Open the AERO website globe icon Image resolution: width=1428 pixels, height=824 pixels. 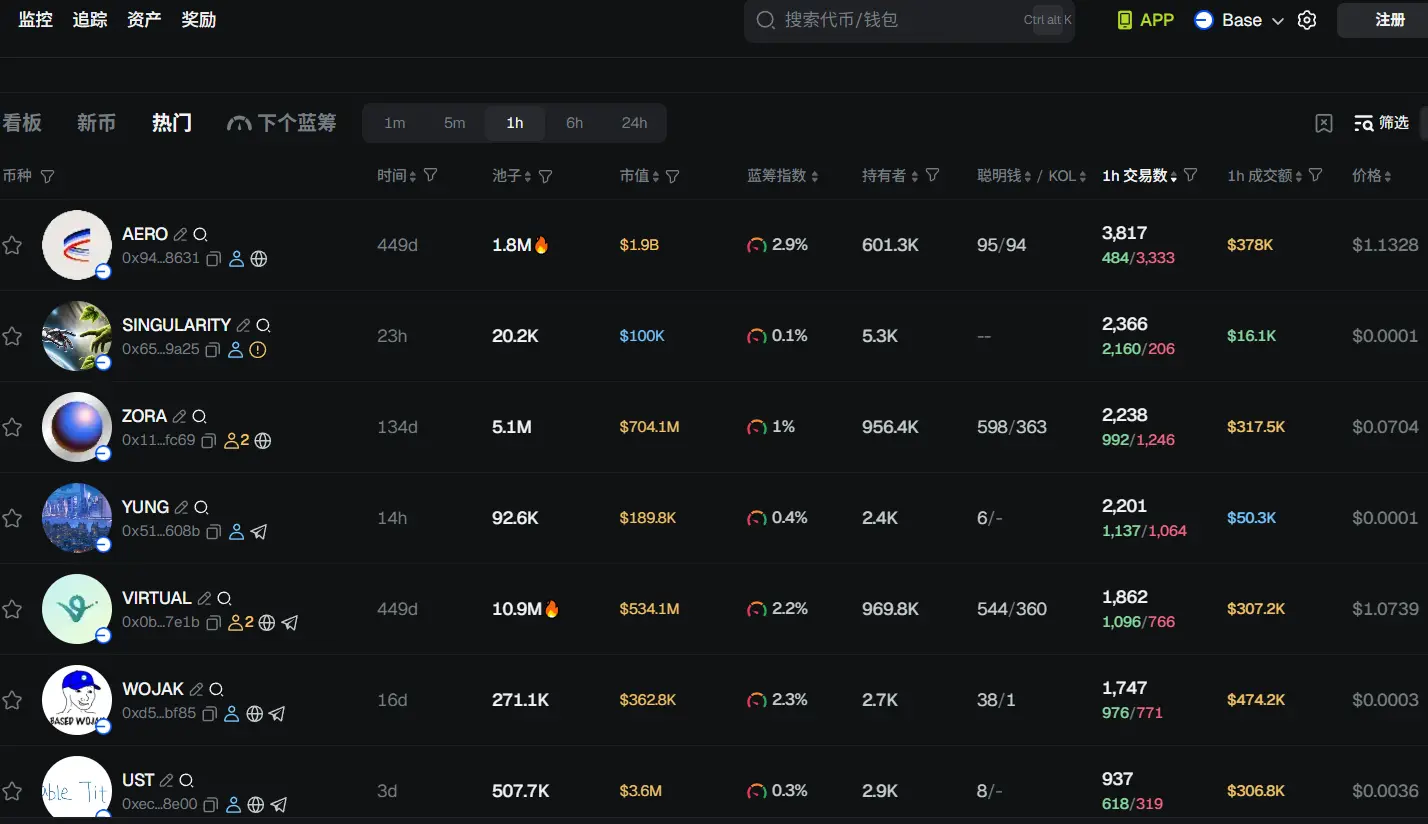[259, 259]
